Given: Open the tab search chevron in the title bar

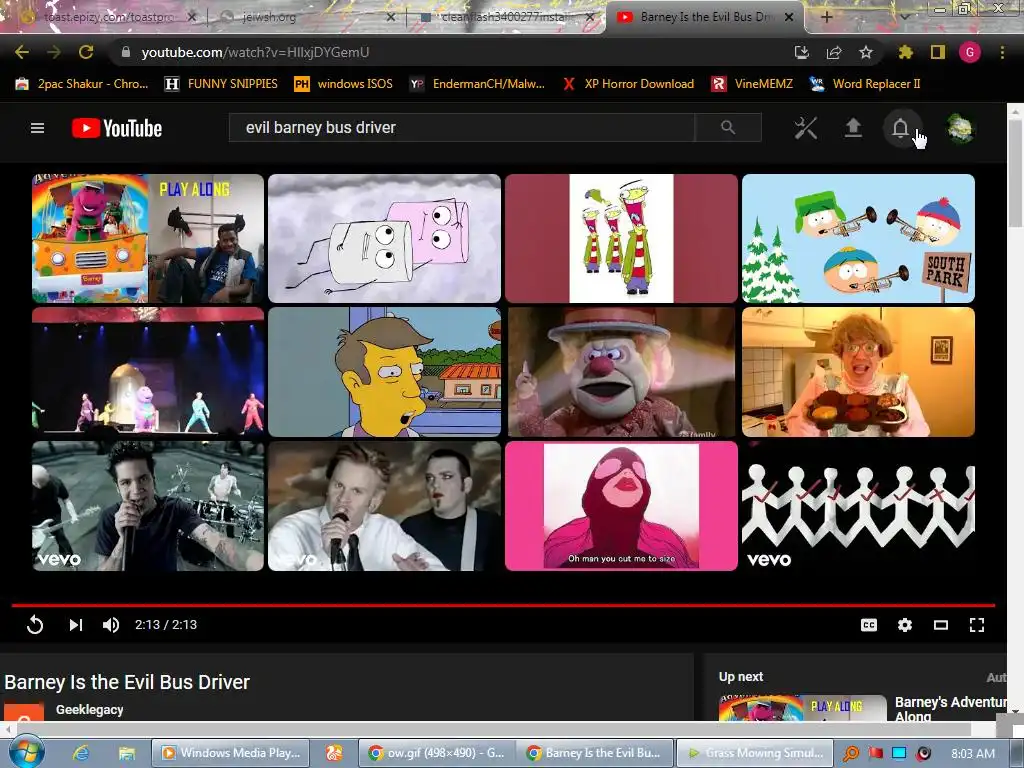Looking at the screenshot, I should [905, 17].
